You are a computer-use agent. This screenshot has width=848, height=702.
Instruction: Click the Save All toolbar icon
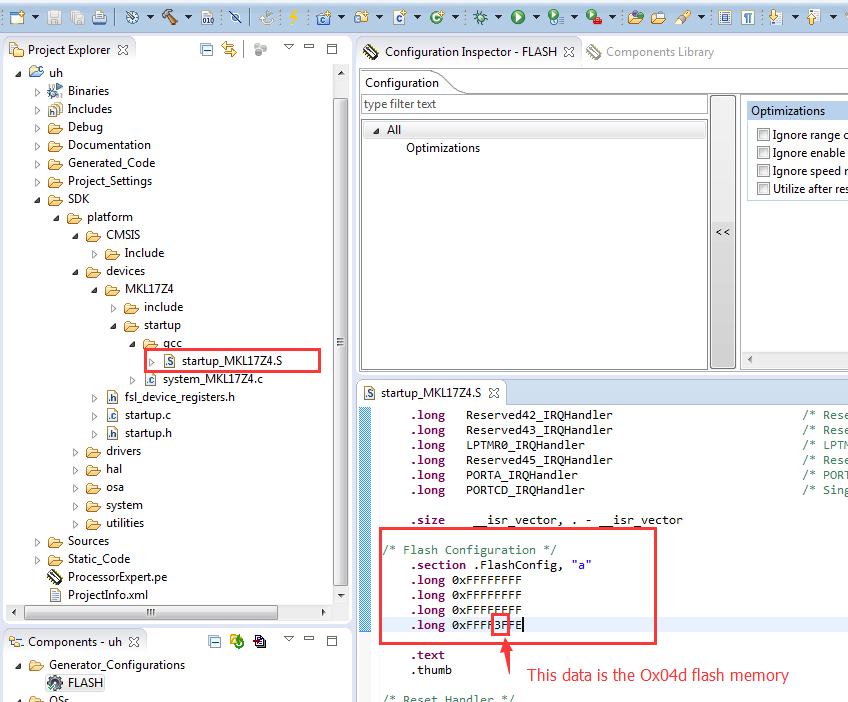click(x=77, y=17)
